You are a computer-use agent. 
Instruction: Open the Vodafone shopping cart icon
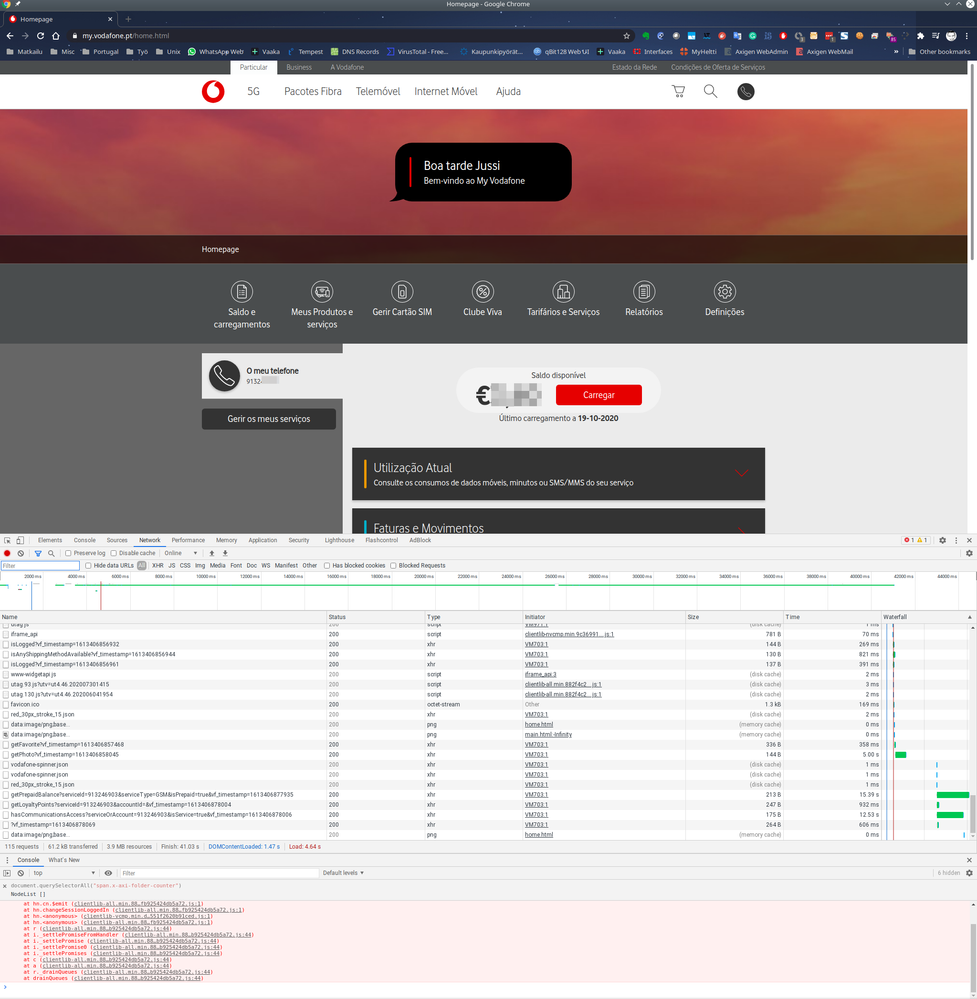(678, 90)
